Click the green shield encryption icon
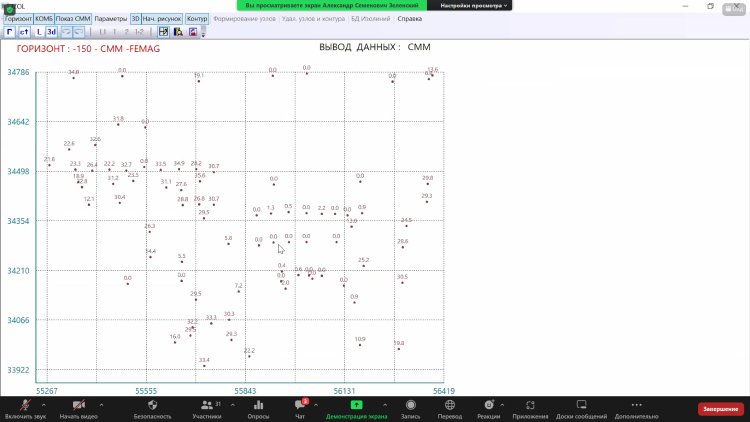This screenshot has height=422, width=750. 9,9
